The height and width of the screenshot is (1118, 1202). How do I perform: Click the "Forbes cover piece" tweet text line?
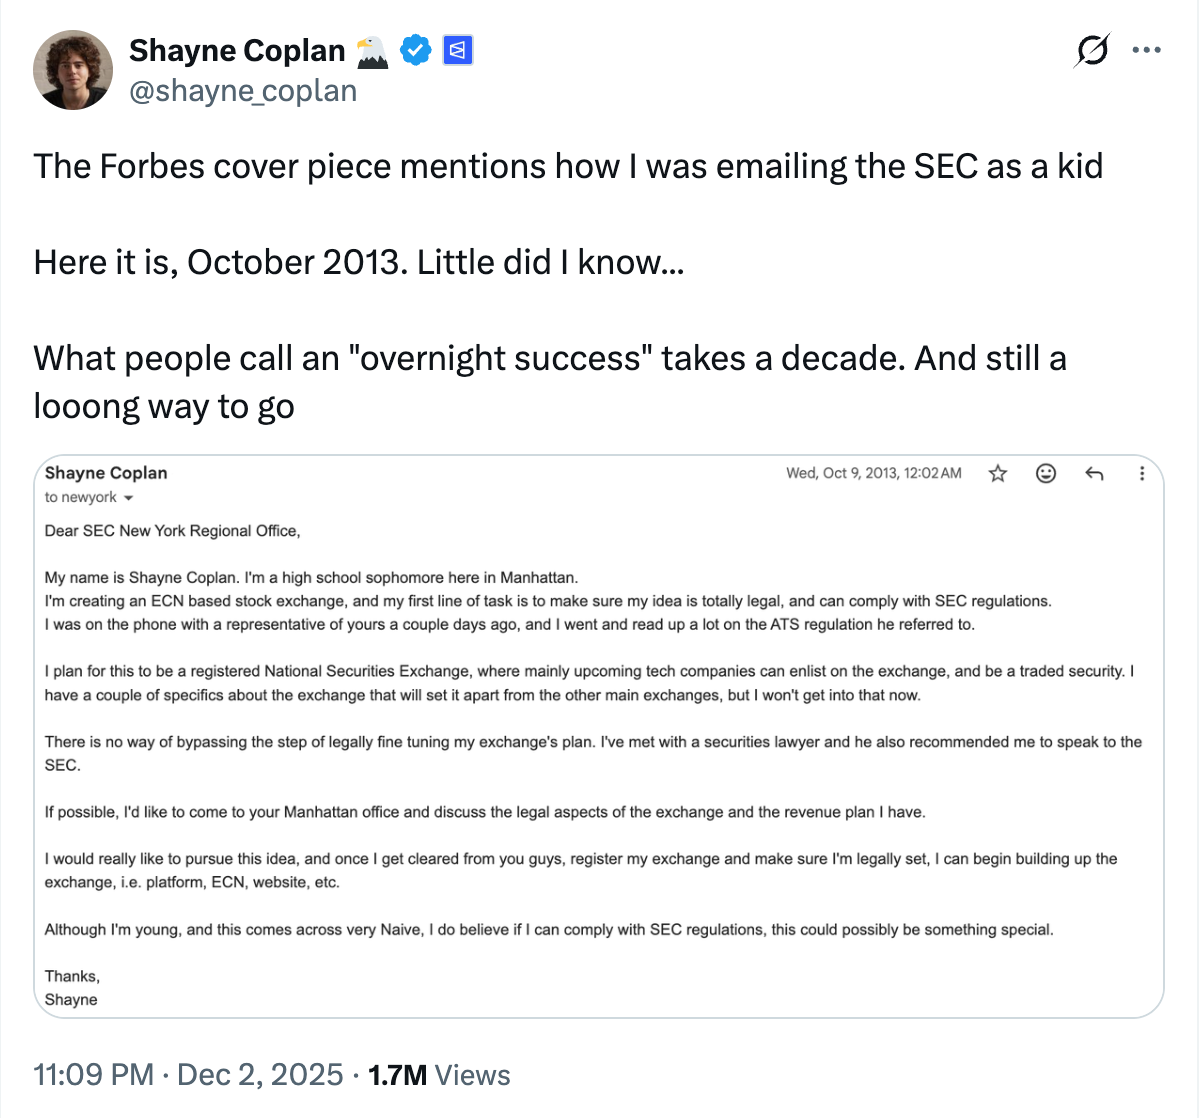[x=567, y=166]
